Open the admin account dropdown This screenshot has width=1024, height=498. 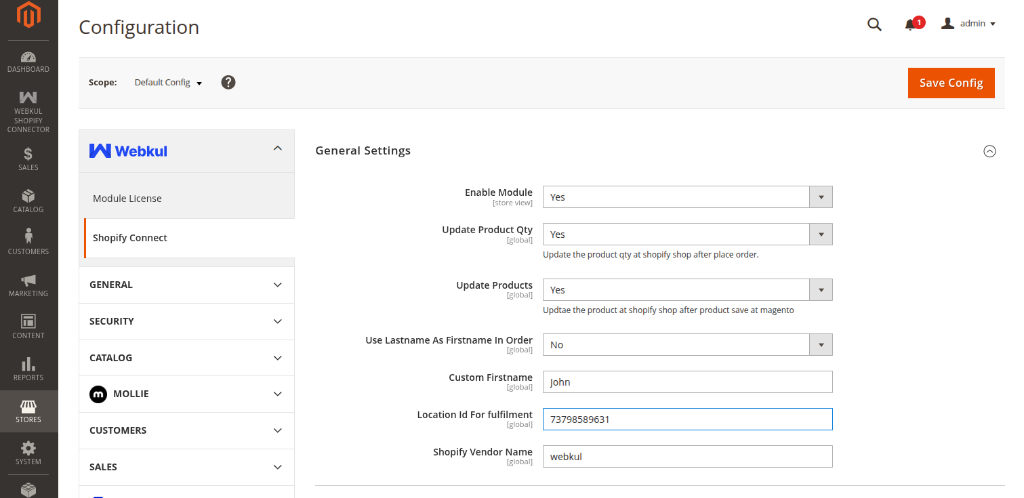pyautogui.click(x=968, y=23)
